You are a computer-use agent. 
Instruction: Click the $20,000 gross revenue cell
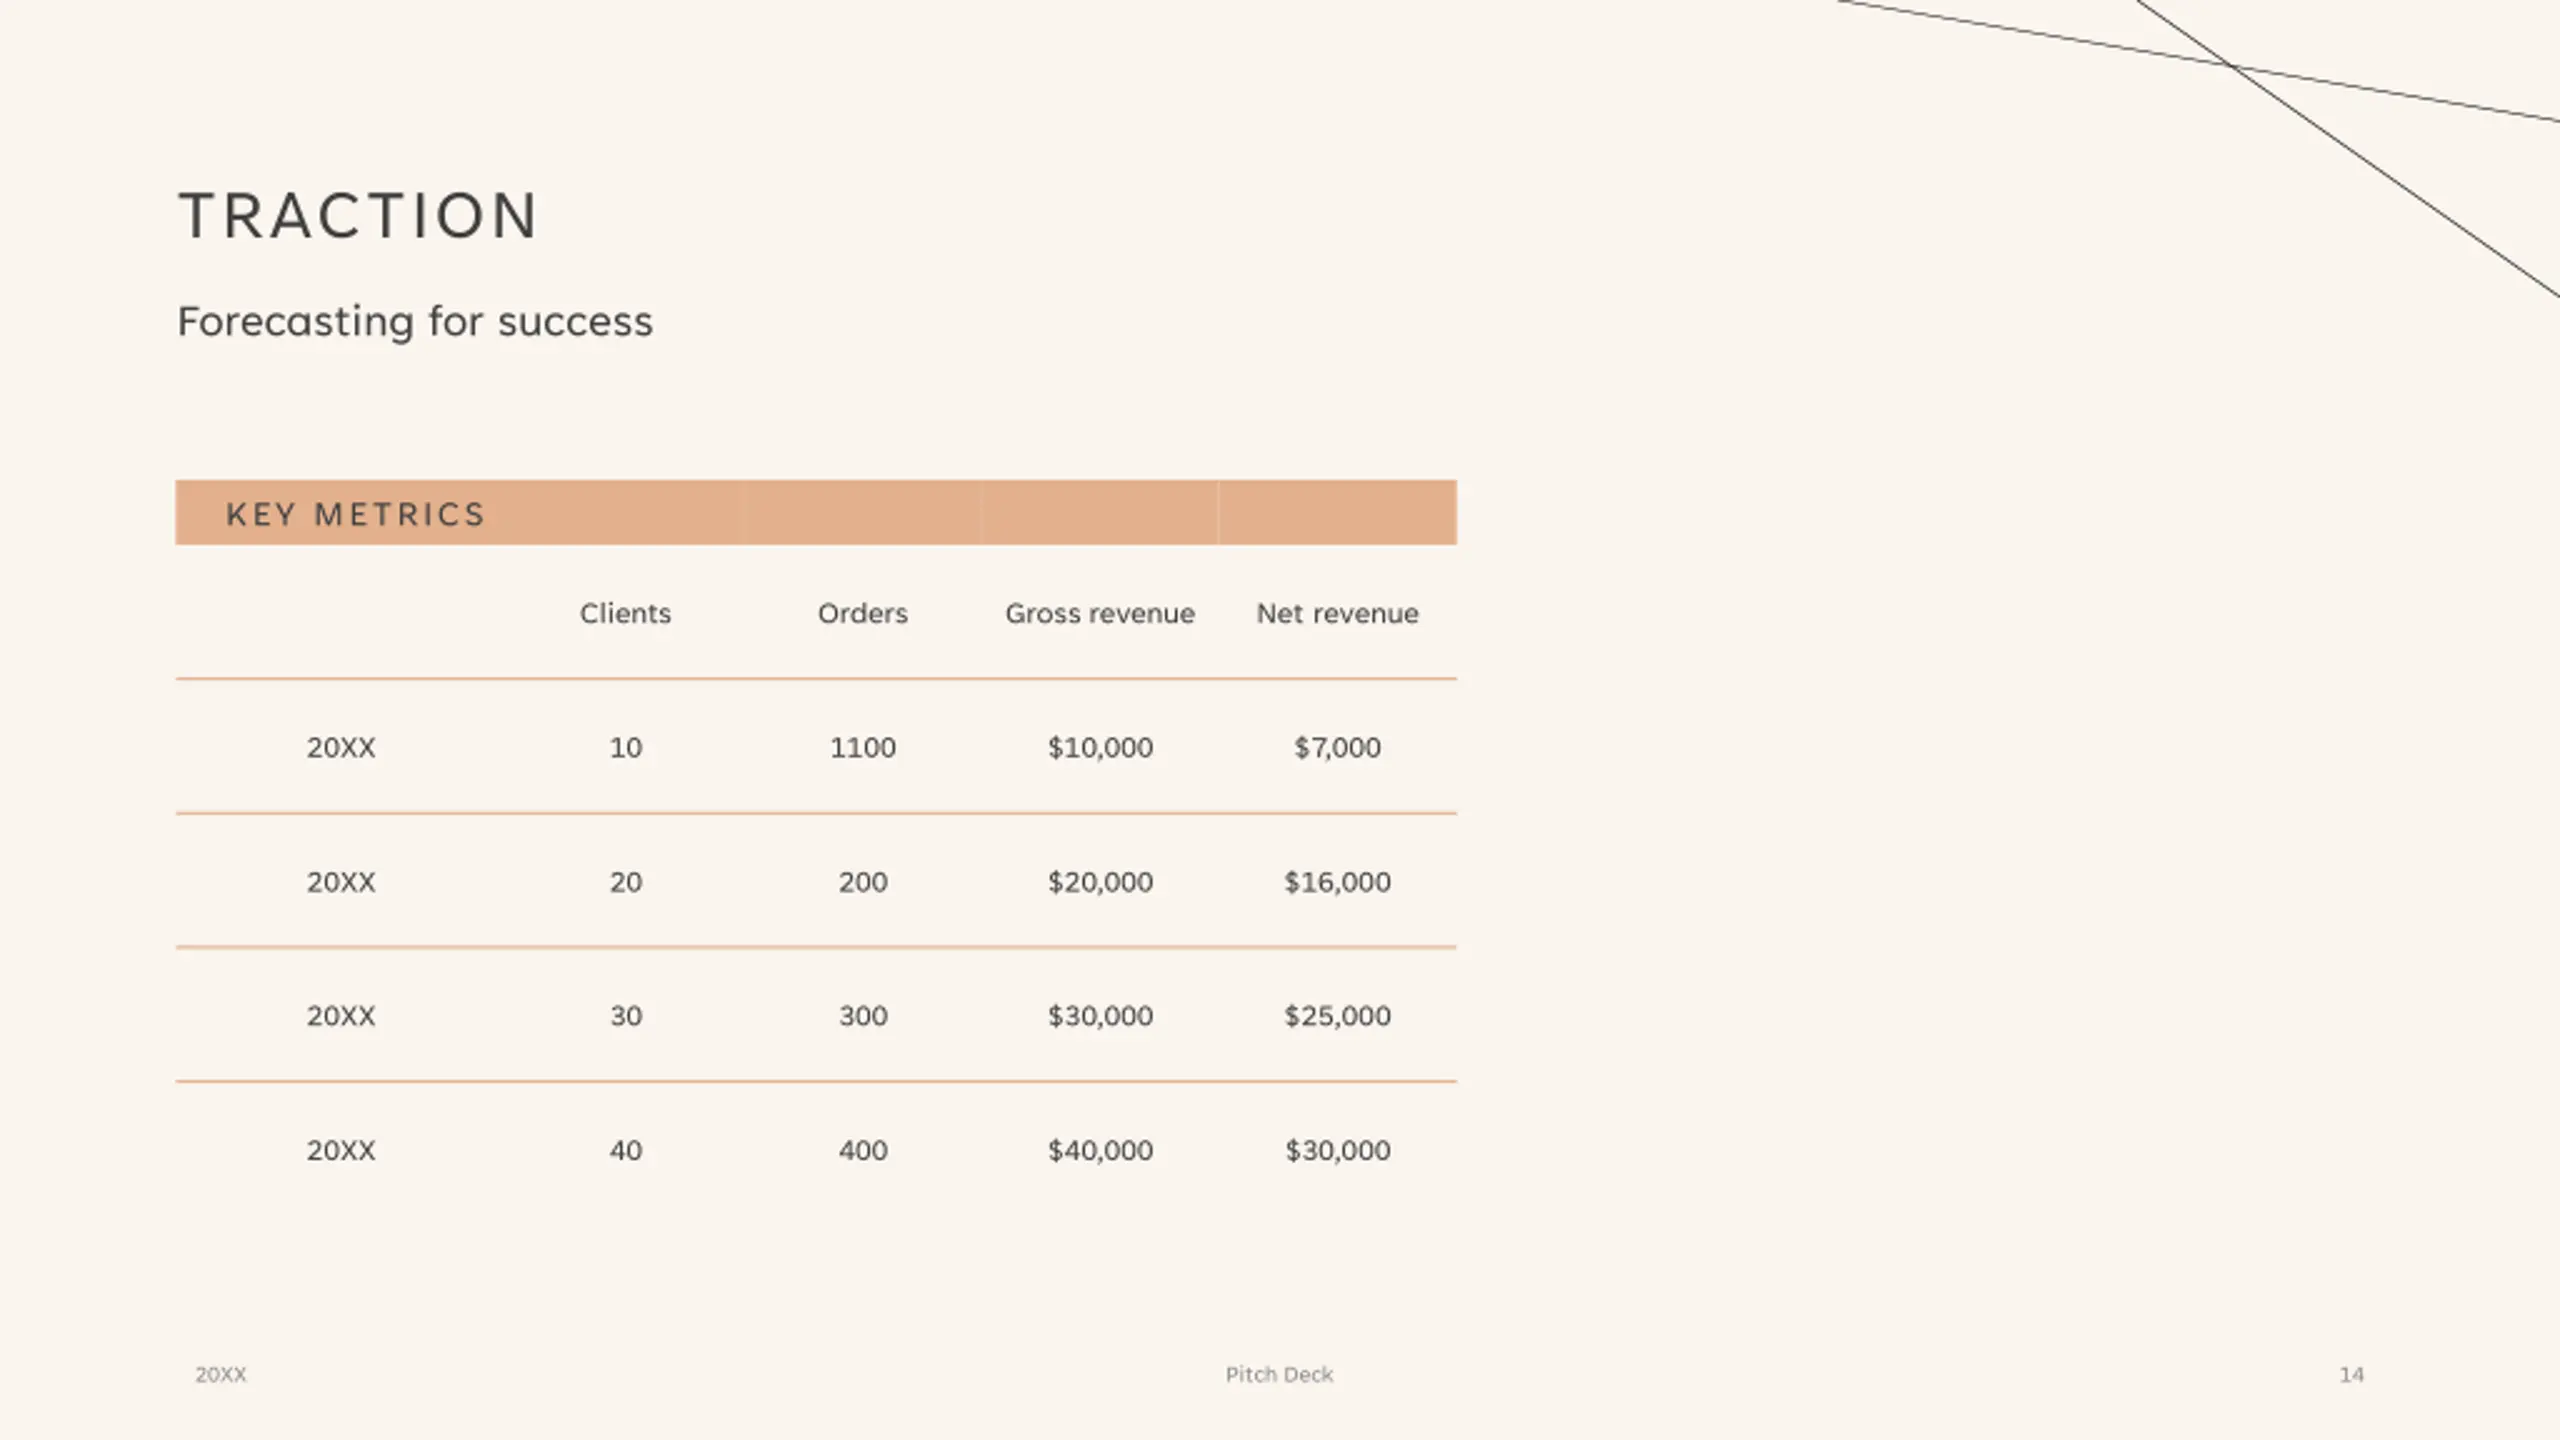point(1100,882)
